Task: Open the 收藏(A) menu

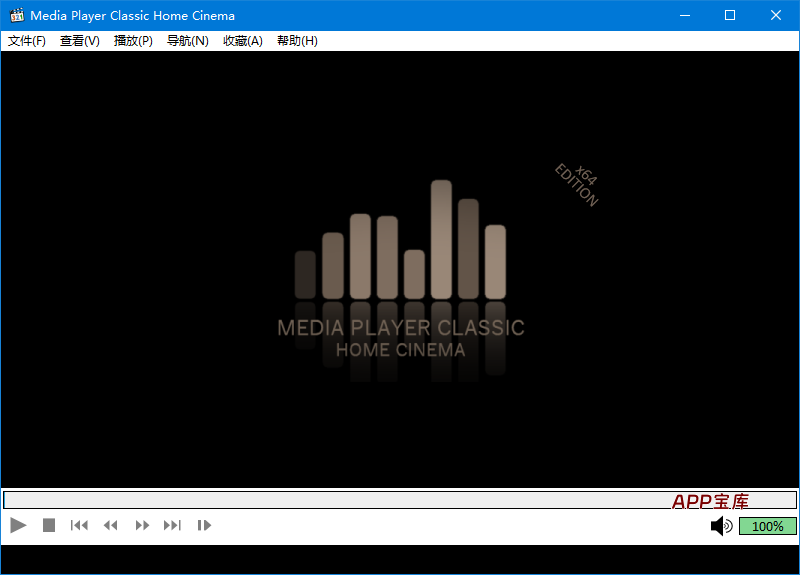Action: pos(243,41)
